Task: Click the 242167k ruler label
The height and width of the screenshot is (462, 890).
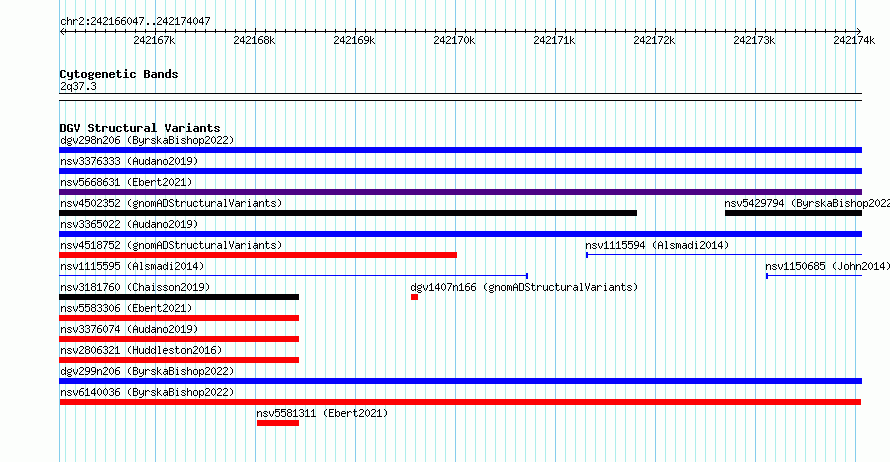Action: (154, 40)
